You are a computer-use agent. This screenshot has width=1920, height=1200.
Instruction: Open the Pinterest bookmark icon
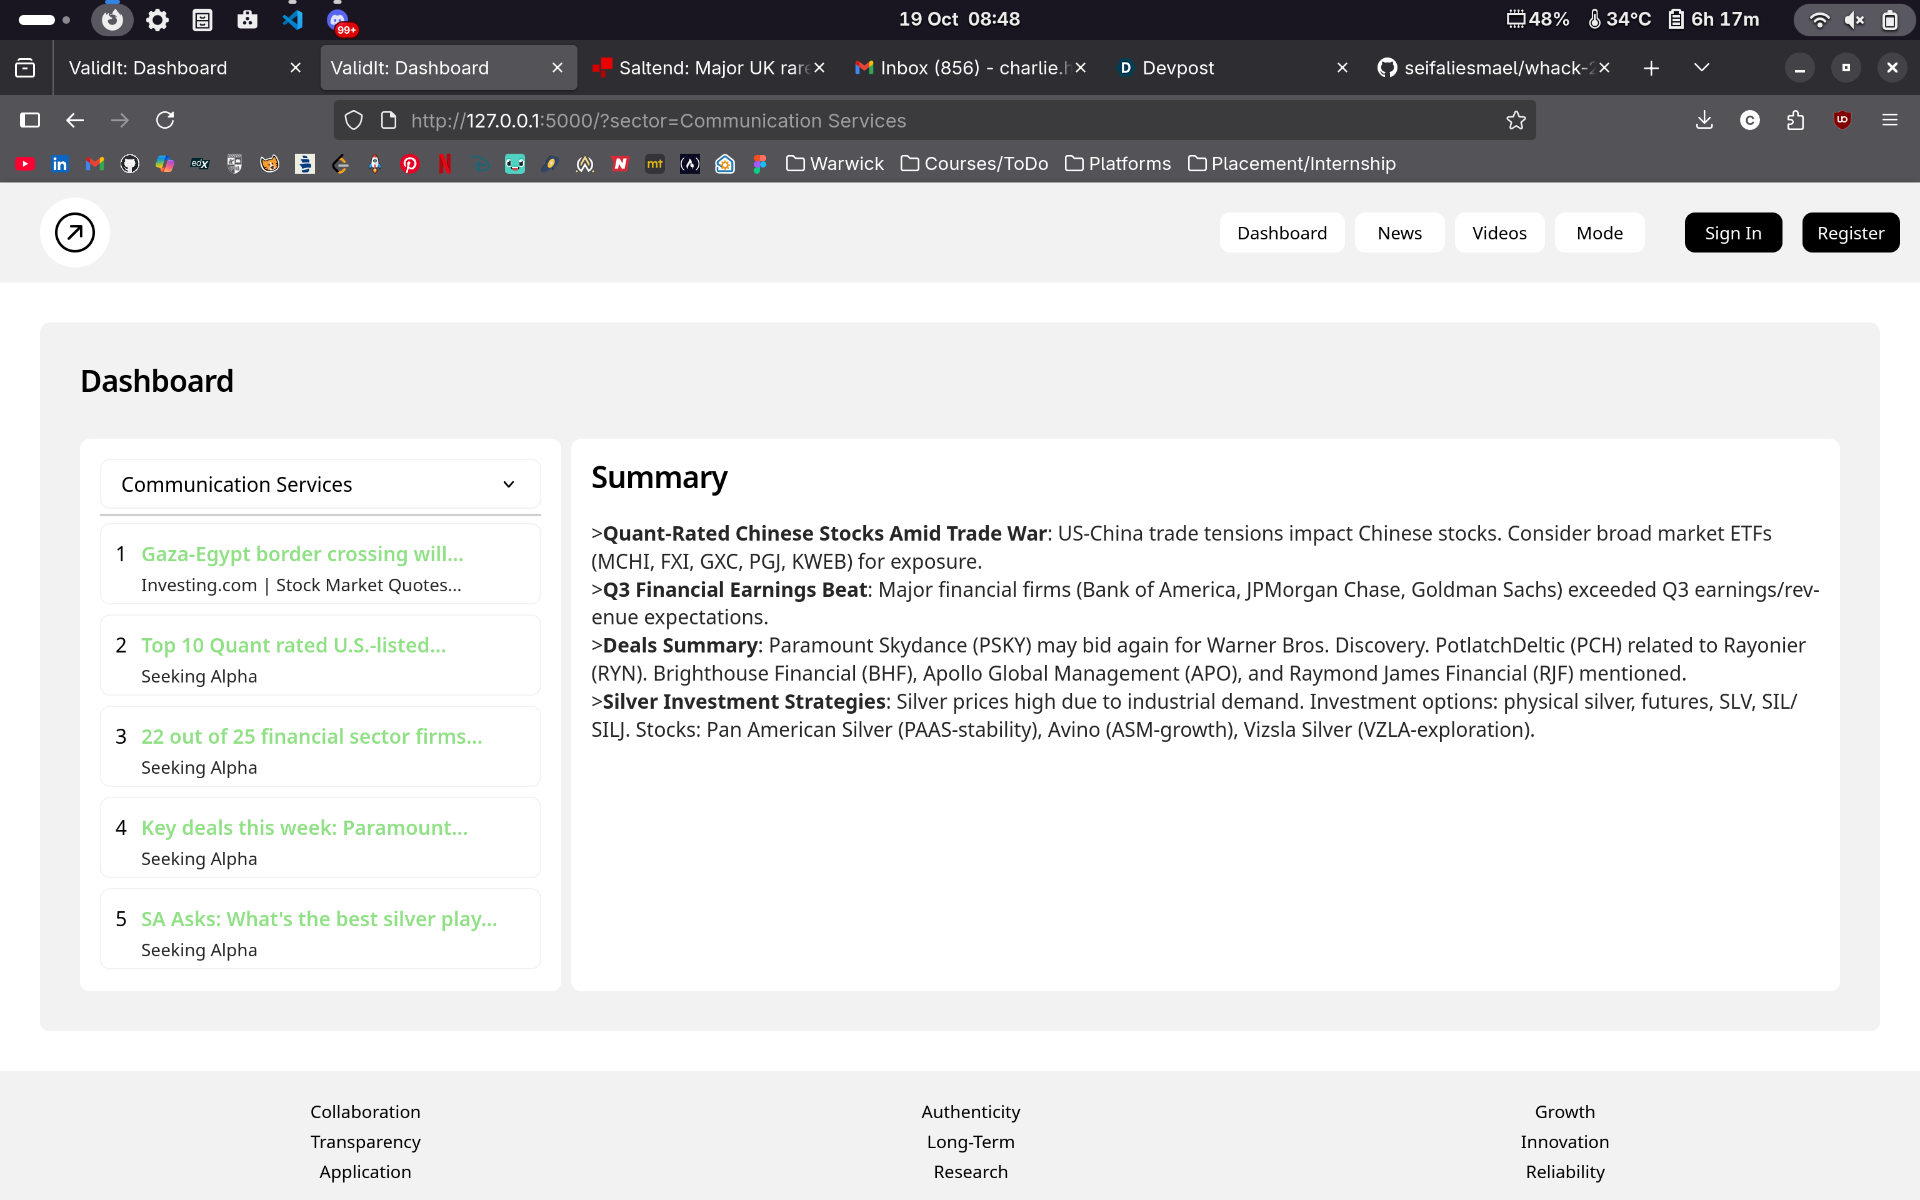coord(410,164)
